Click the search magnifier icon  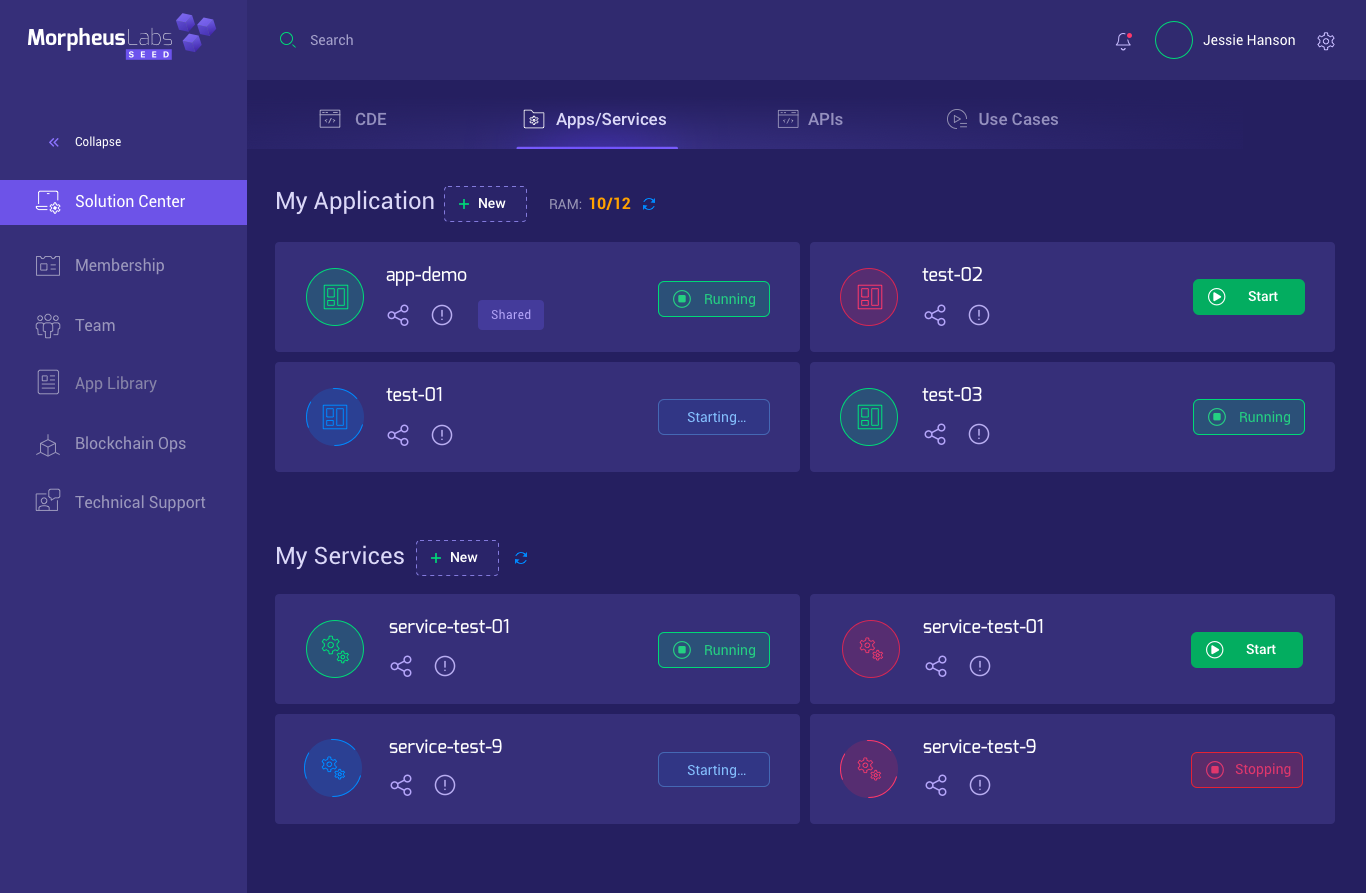point(288,39)
